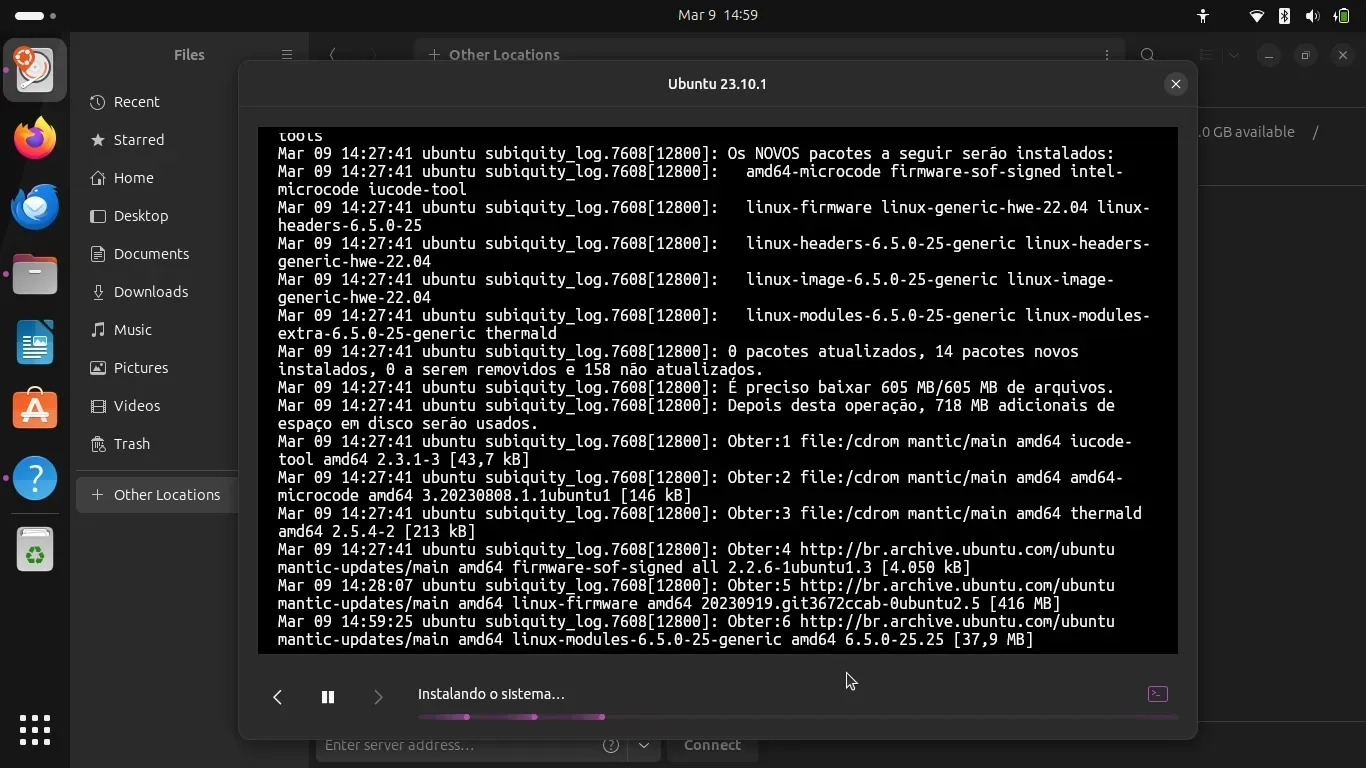Expand the server address history dropdown
1366x768 pixels.
point(644,745)
